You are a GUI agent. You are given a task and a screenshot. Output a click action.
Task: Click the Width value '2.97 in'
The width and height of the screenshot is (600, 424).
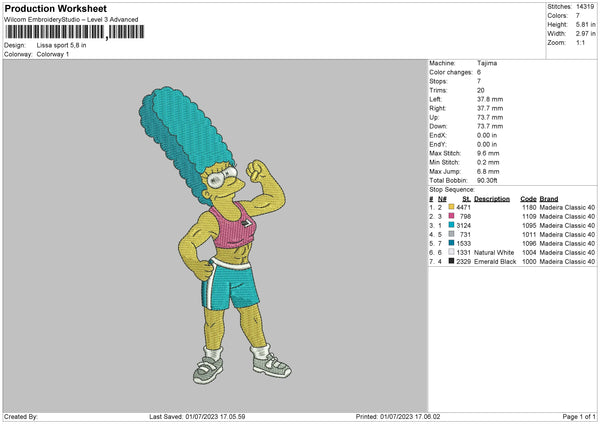pos(585,34)
